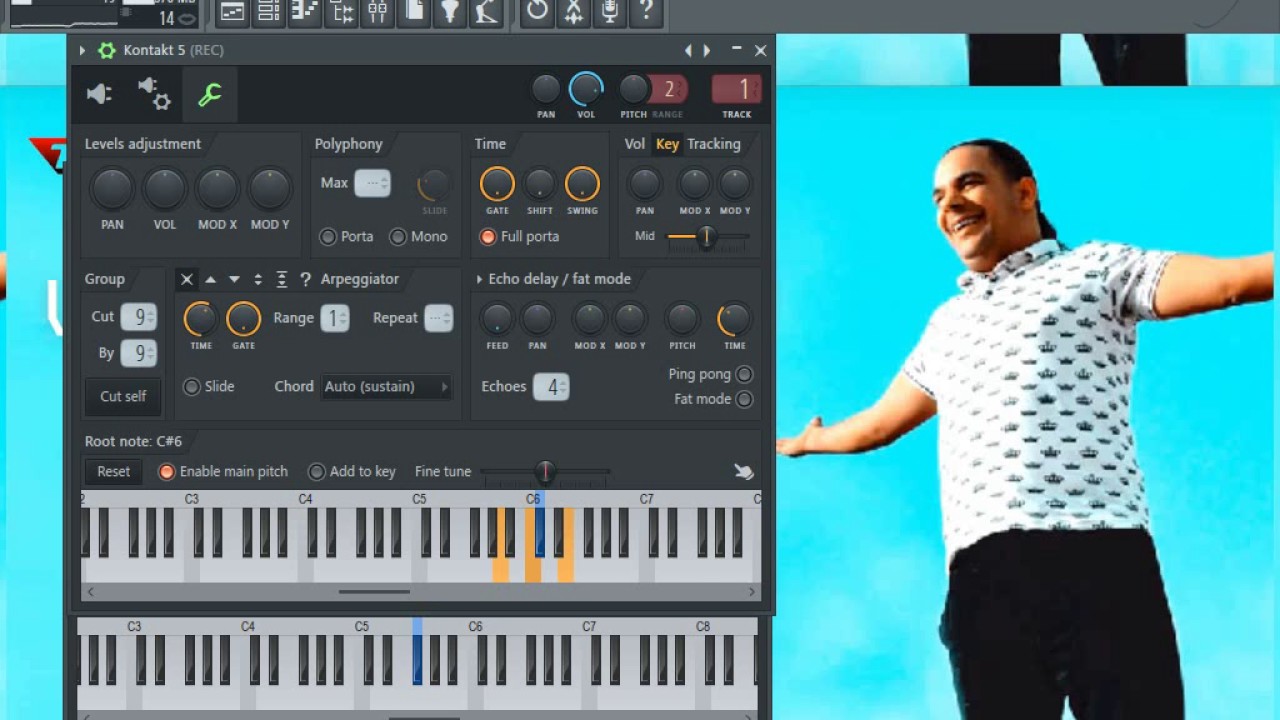This screenshot has width=1280, height=720.
Task: Set arpeggiator direction to down arrow
Action: (234, 280)
